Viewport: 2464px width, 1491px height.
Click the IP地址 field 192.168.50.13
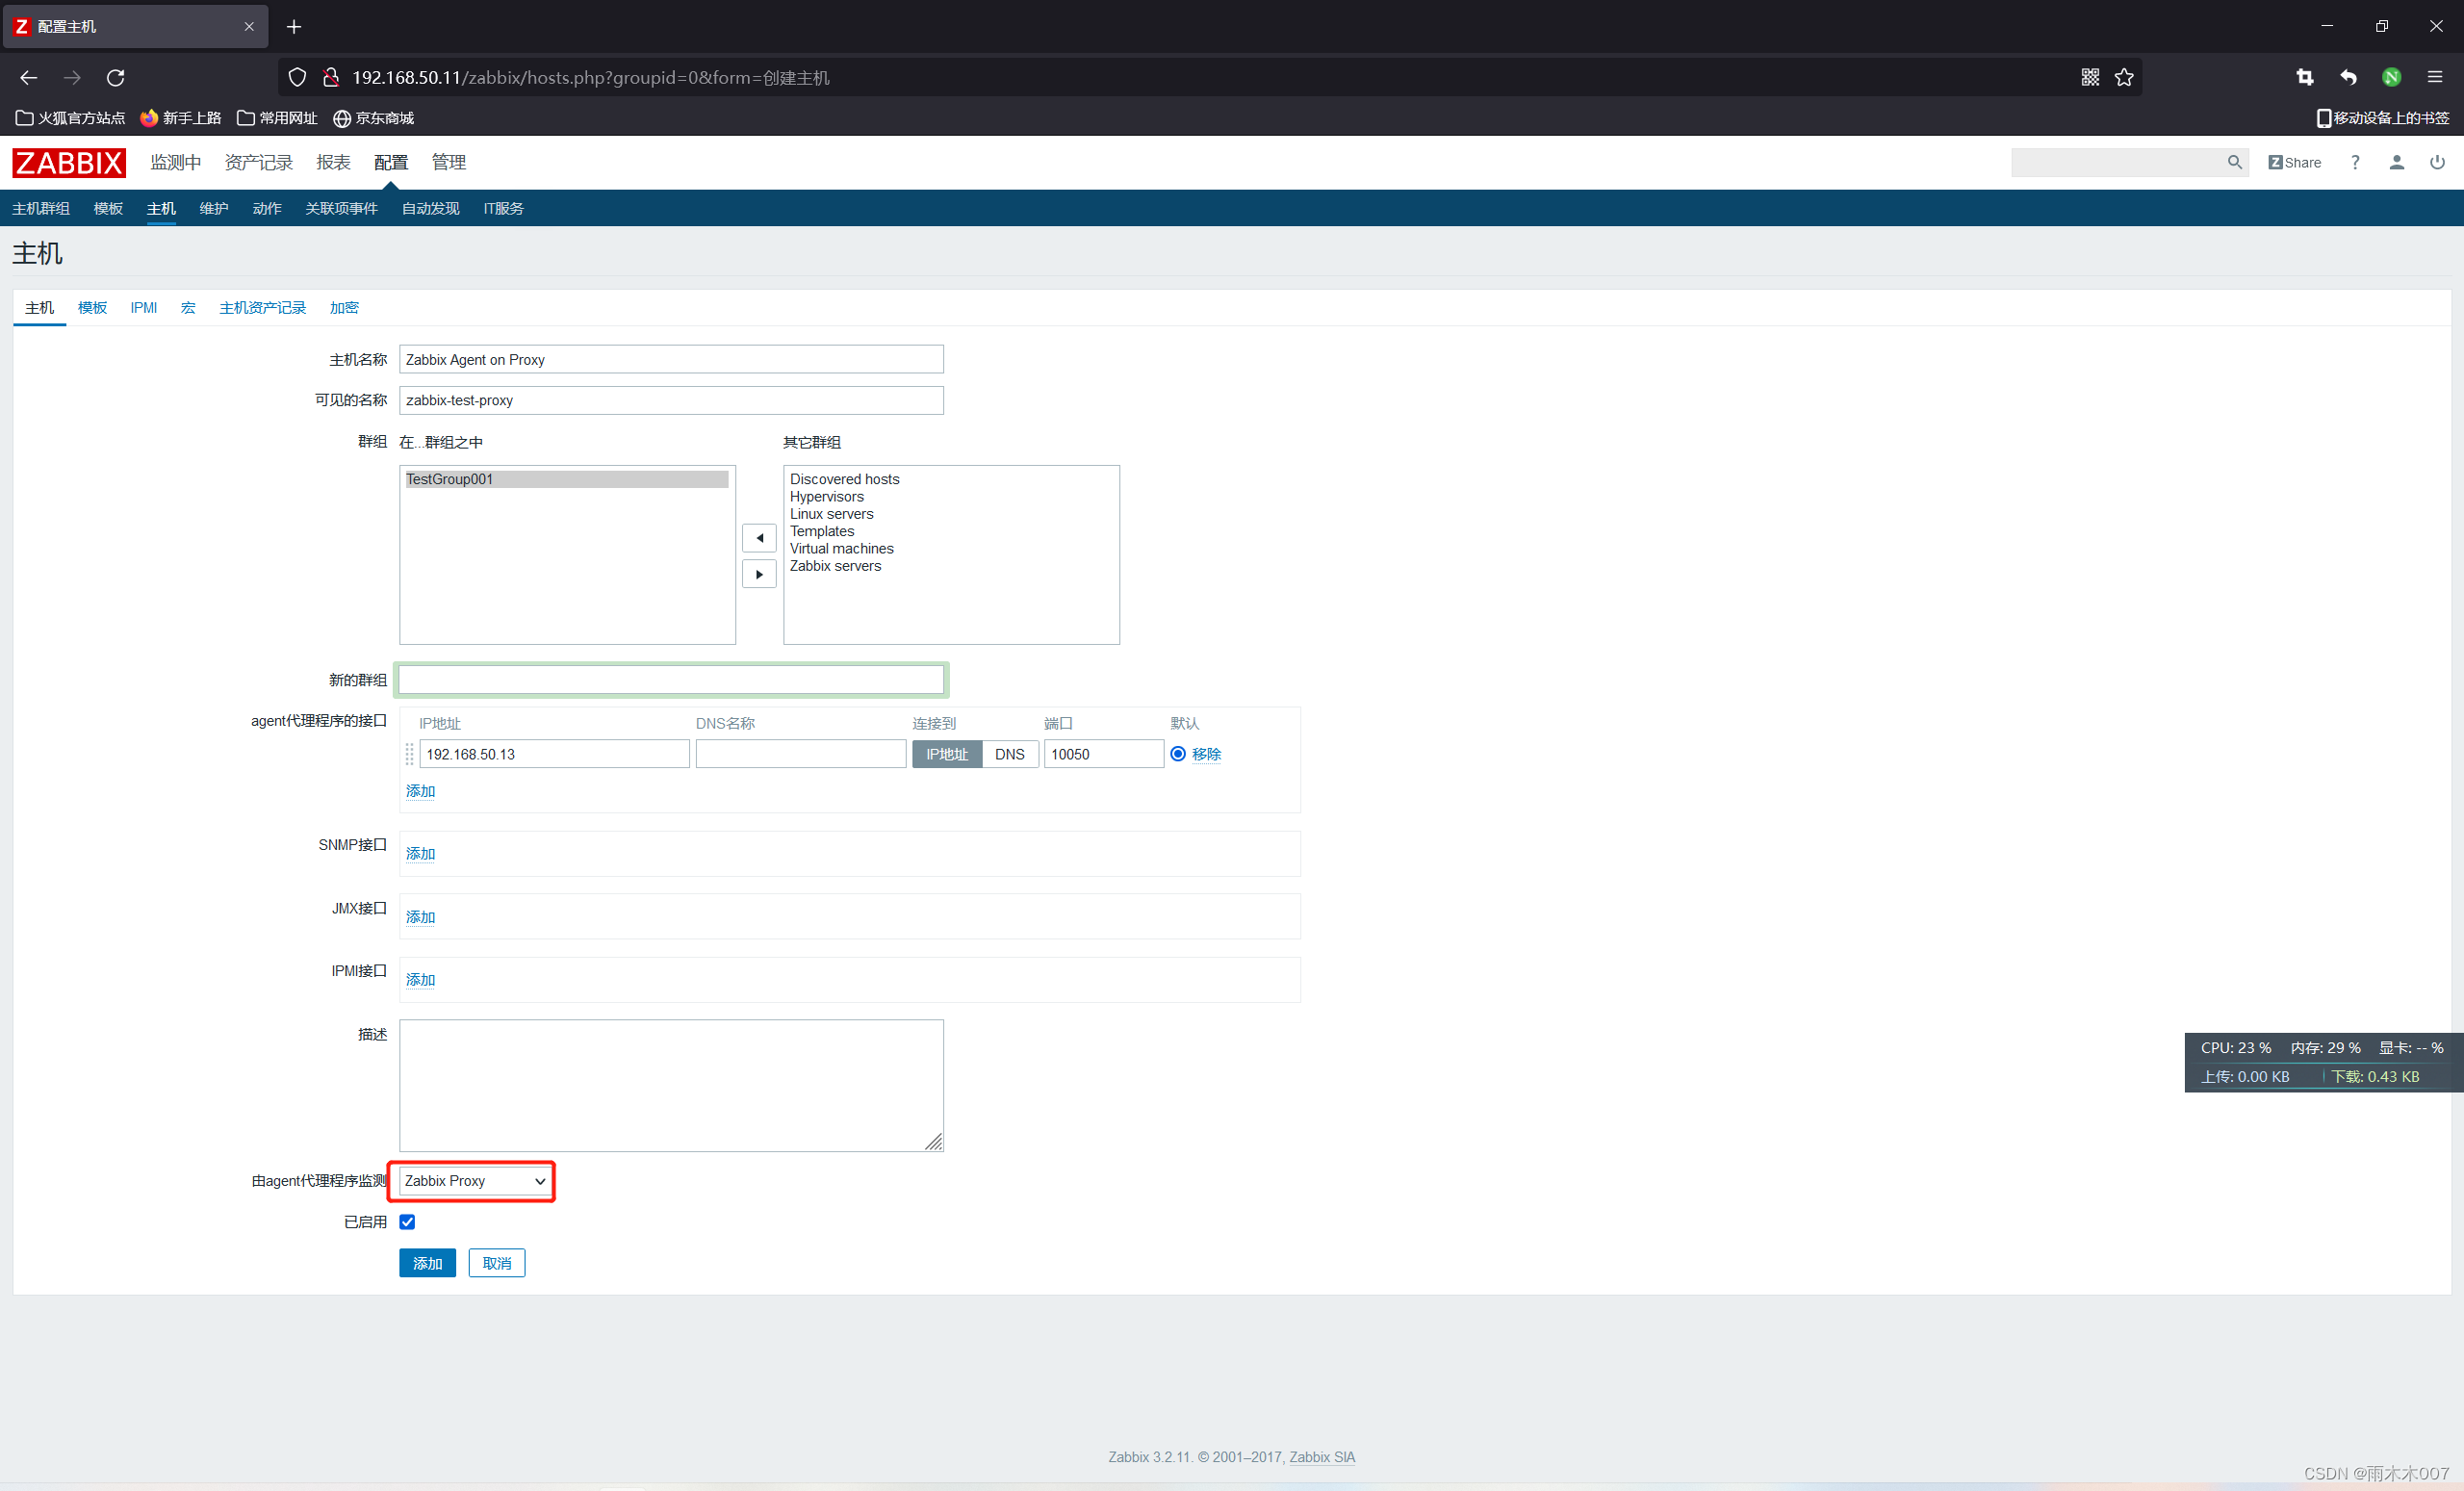(x=554, y=754)
